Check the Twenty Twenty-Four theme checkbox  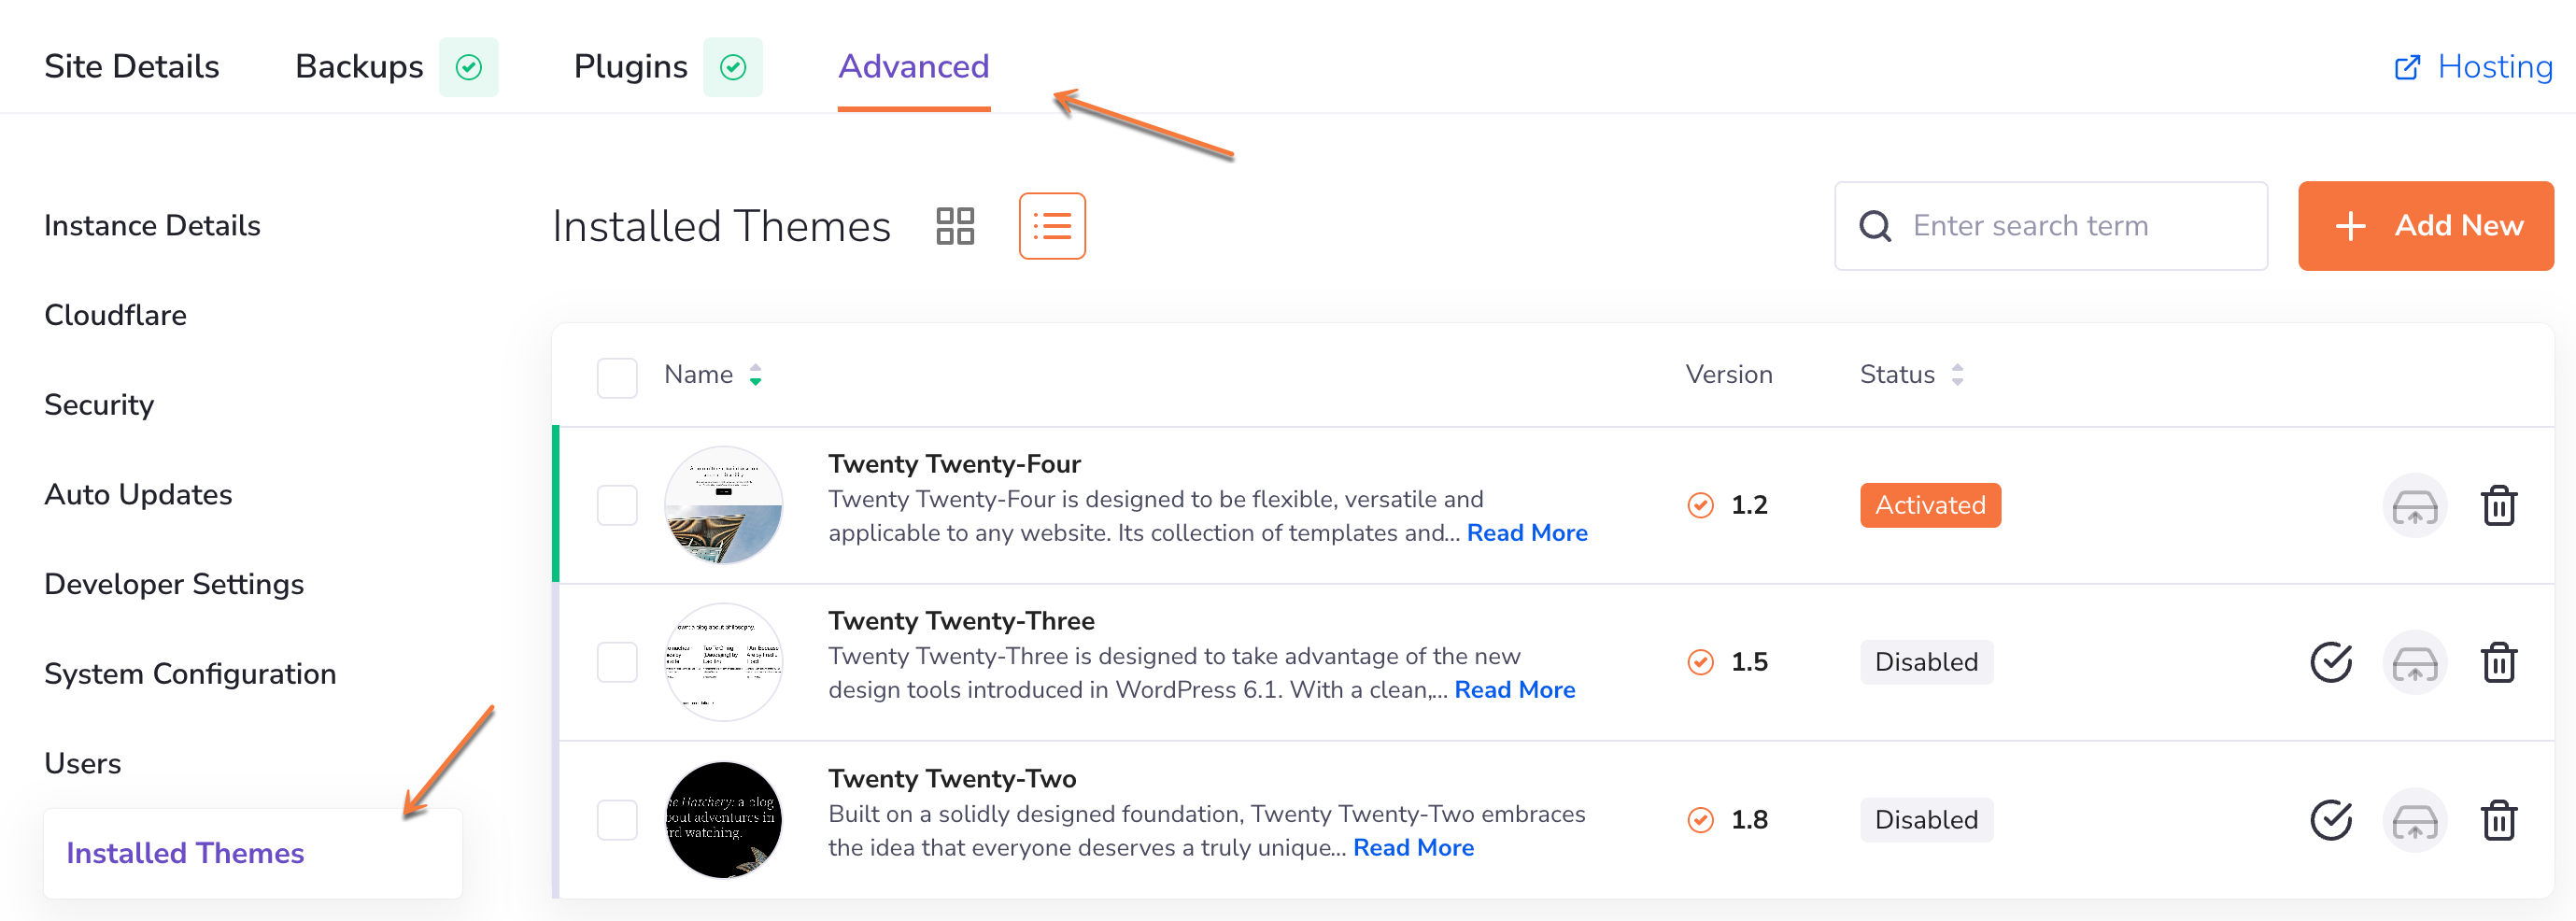click(617, 506)
